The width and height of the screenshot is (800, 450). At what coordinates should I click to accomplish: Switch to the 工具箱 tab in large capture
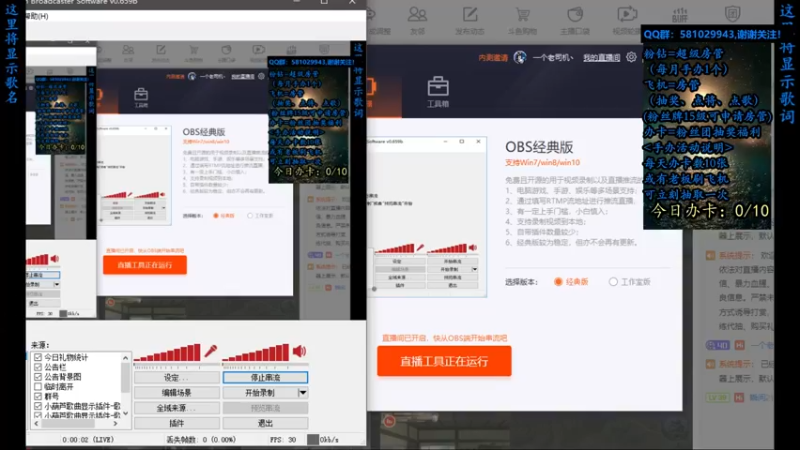pyautogui.click(x=438, y=91)
